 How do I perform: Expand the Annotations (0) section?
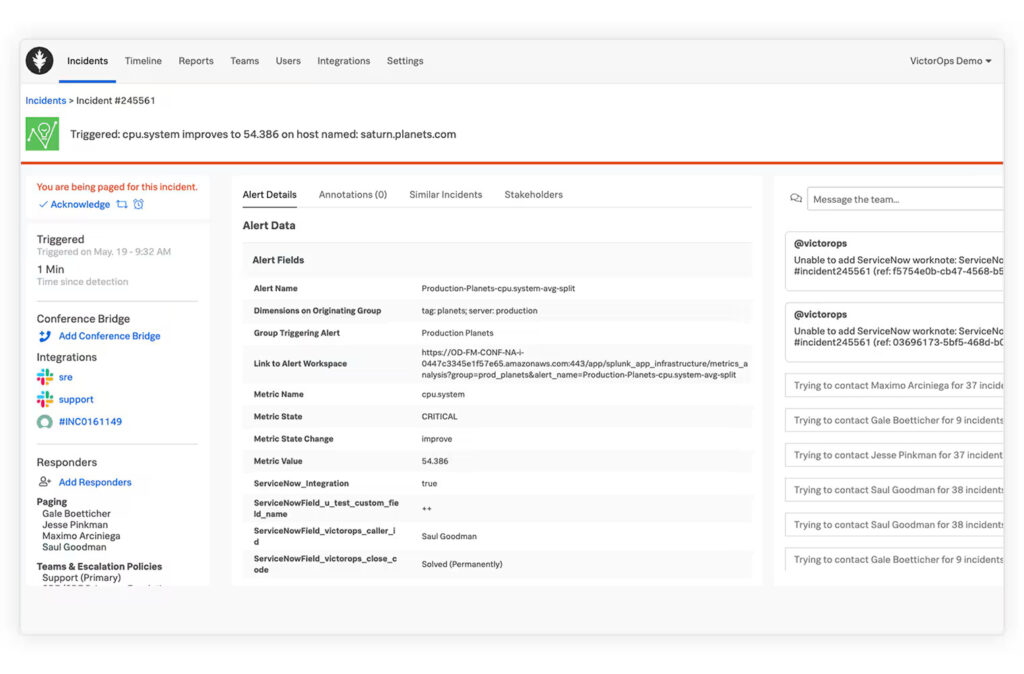(355, 194)
